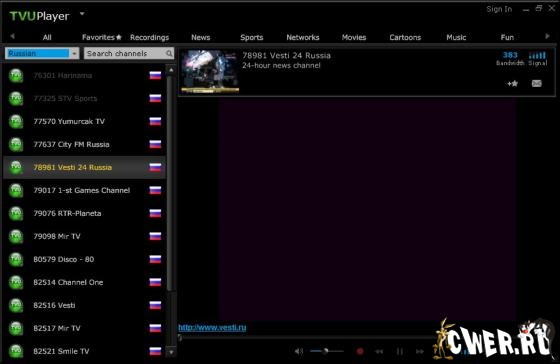Click the Search channels field
Screen dimensions: 560x364
125,54
